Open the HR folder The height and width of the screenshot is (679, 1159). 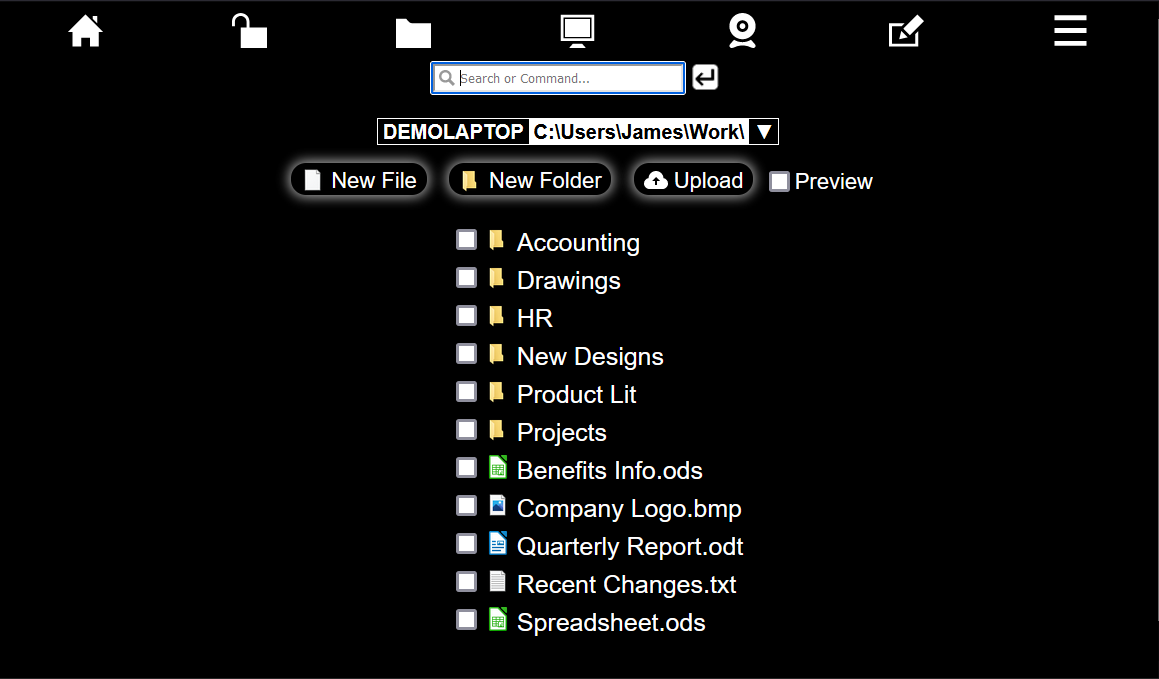[534, 317]
